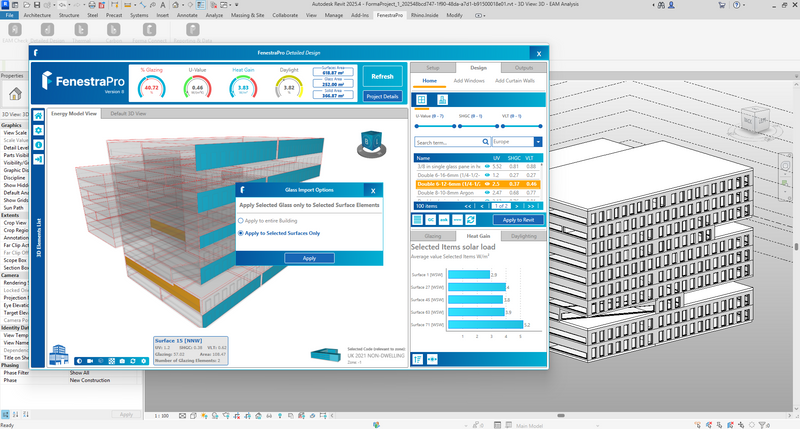Click the Carbon ribbon icon
Viewport: 800px width, 429px height.
click(113, 30)
